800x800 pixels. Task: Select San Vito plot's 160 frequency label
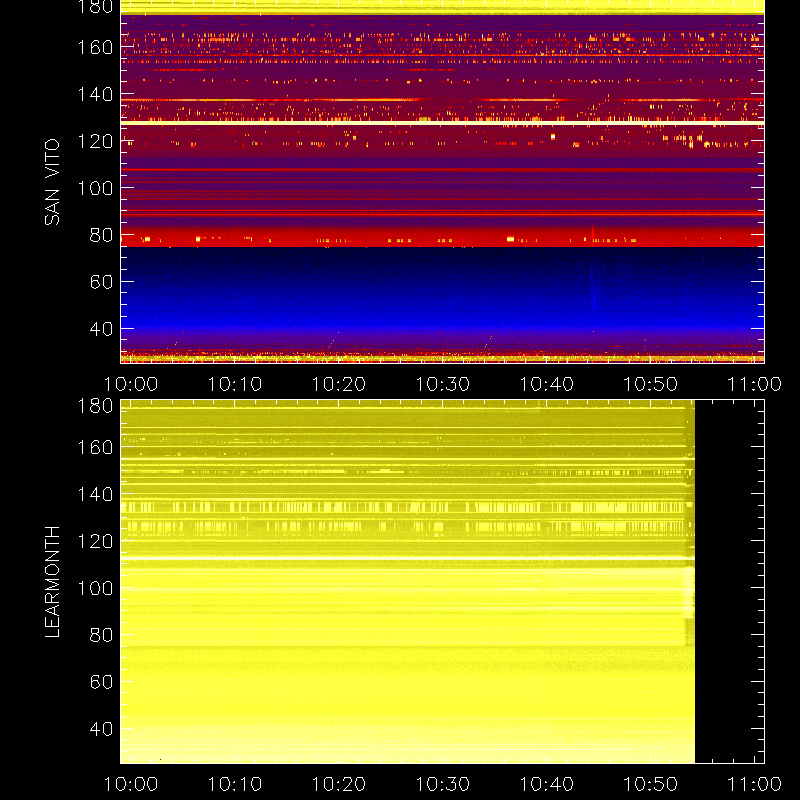coord(95,47)
